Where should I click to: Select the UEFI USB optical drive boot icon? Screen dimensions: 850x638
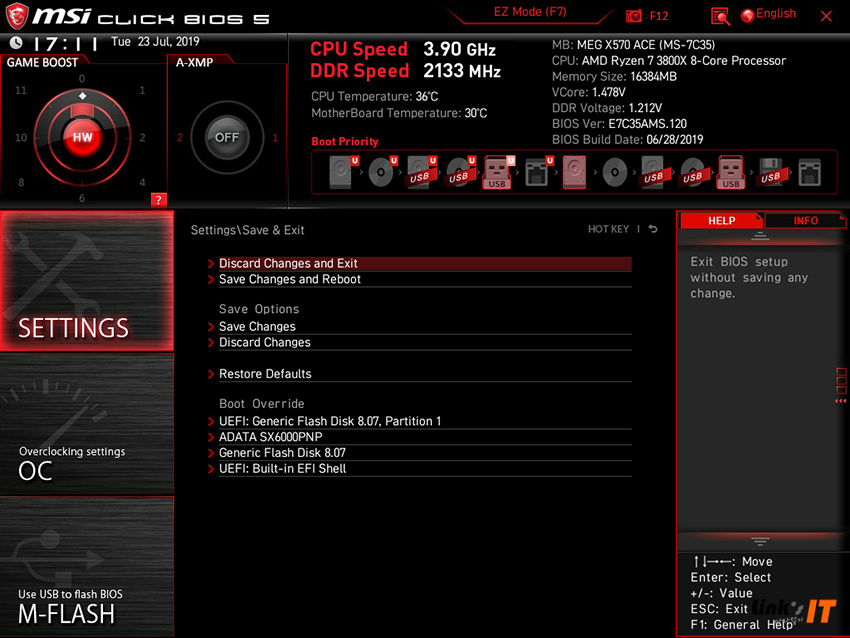460,172
